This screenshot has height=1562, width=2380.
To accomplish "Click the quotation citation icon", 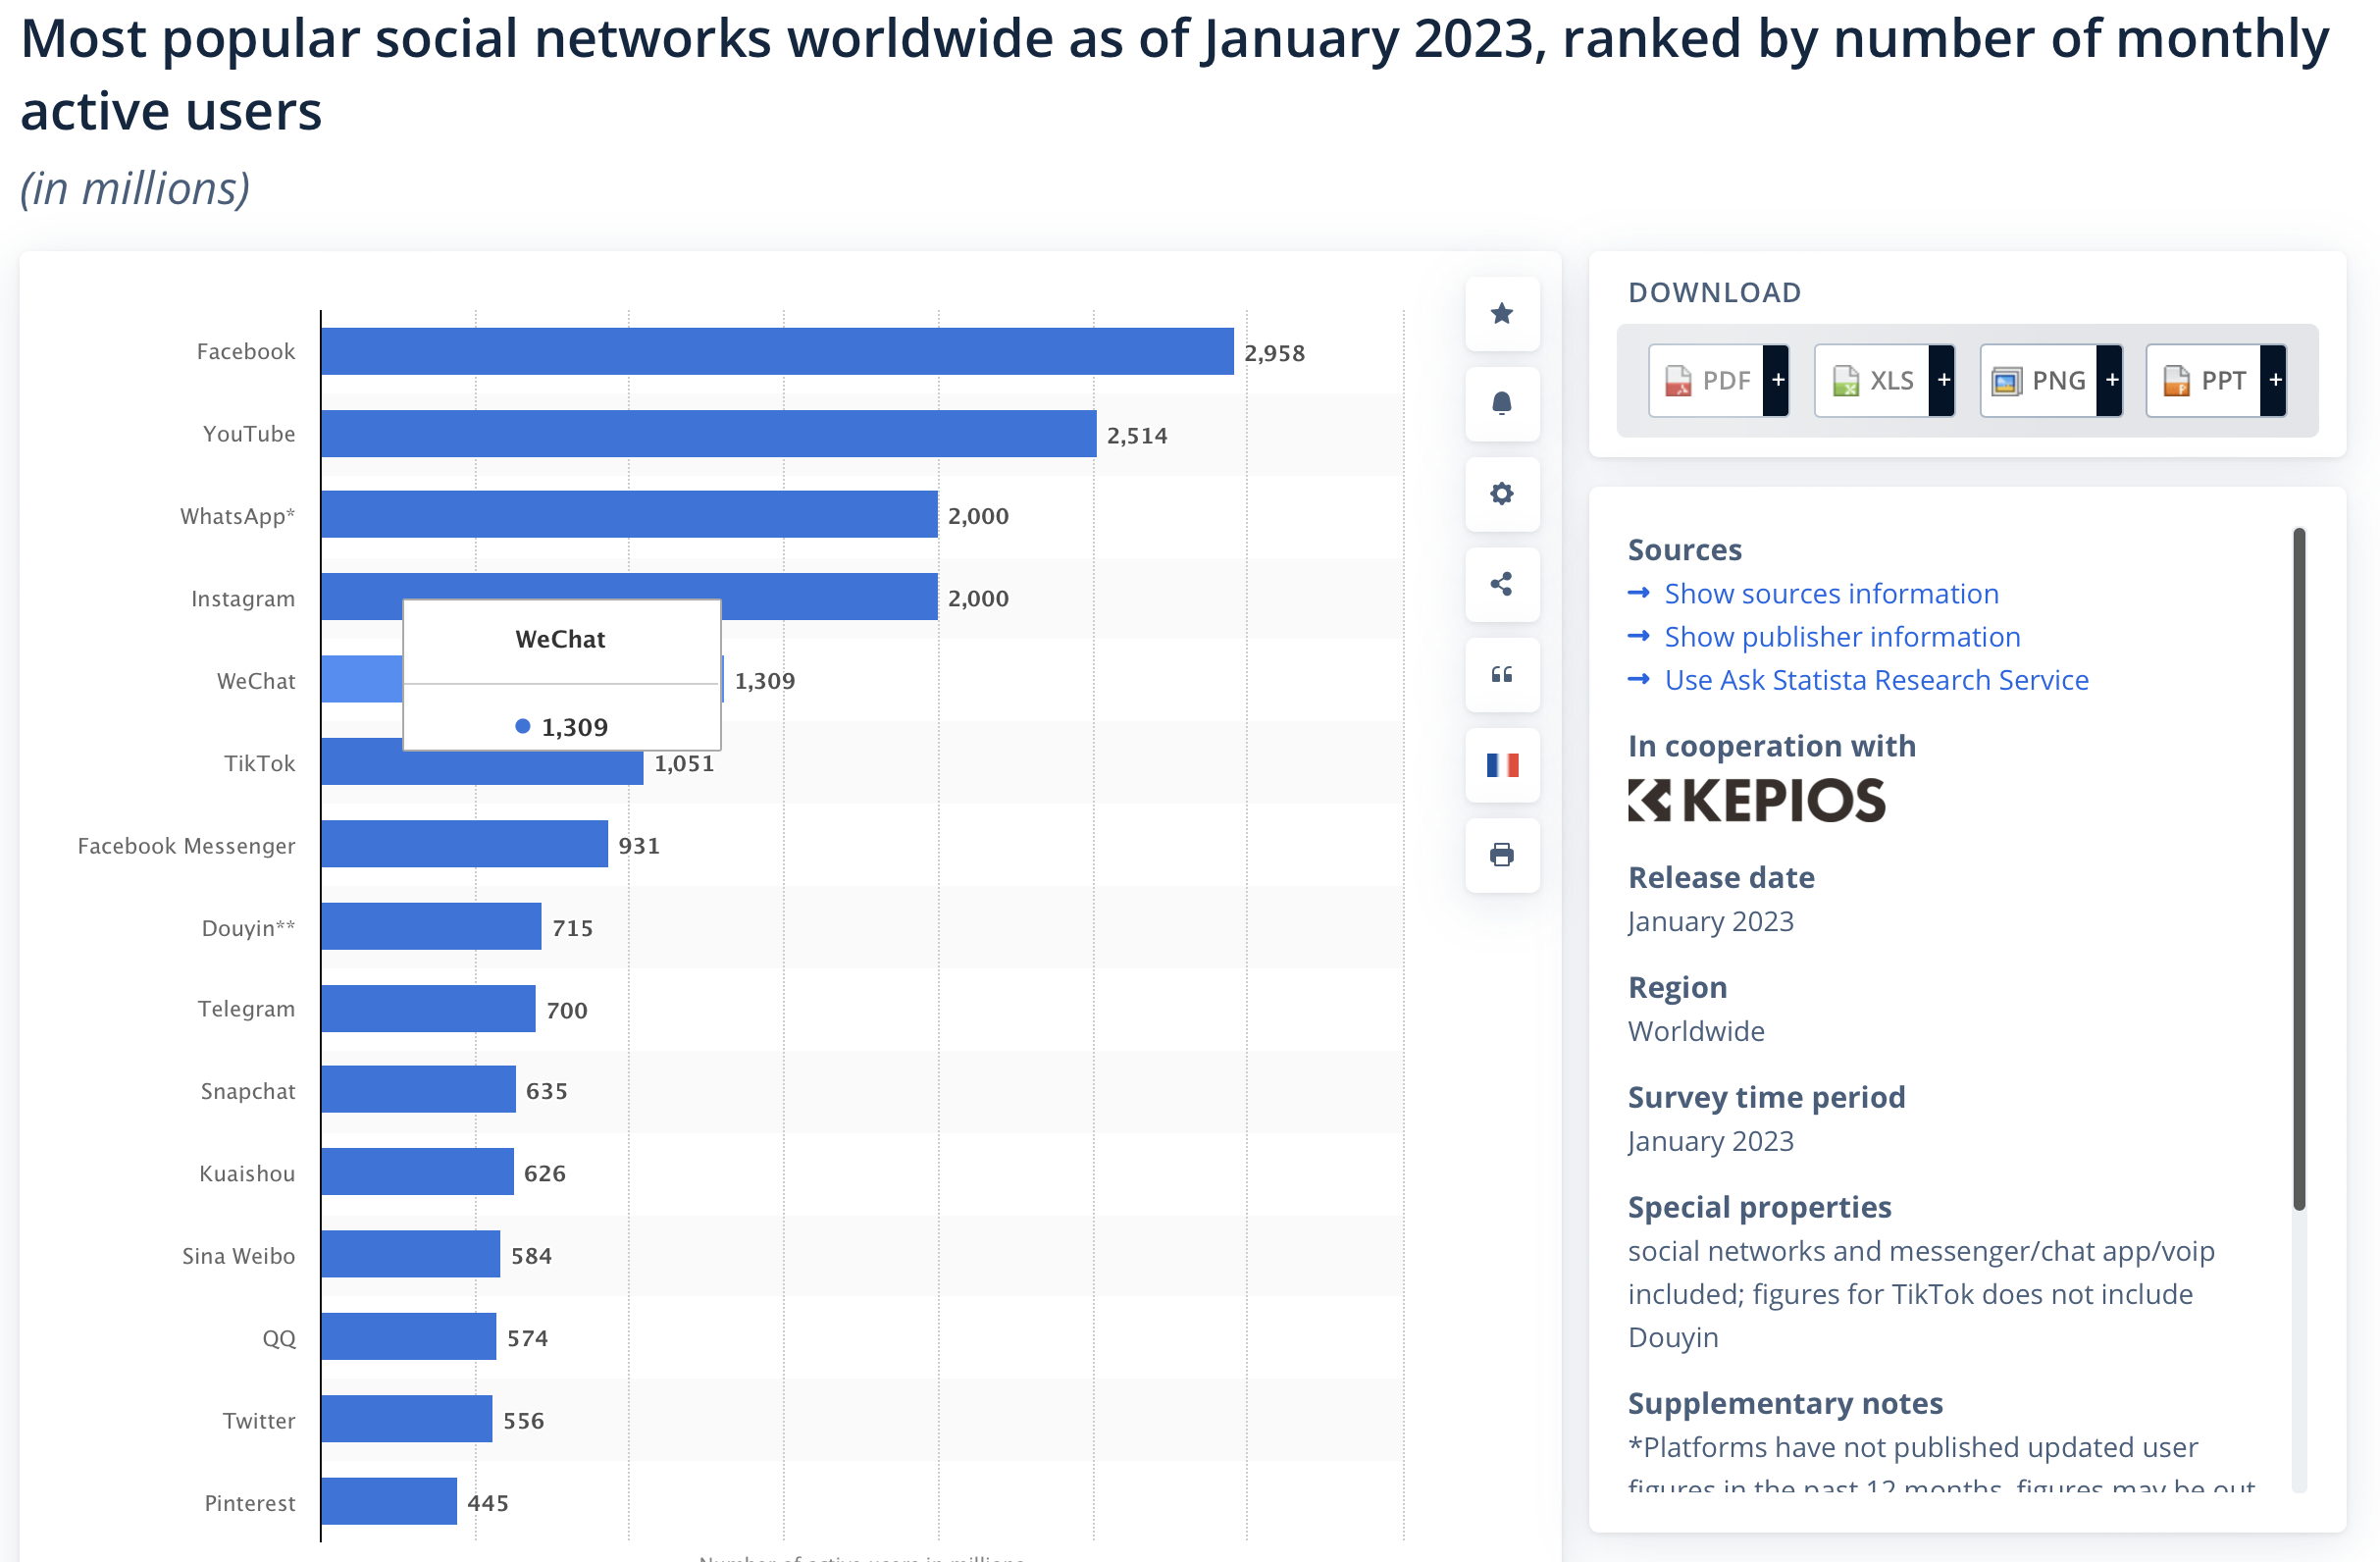I will [1501, 675].
